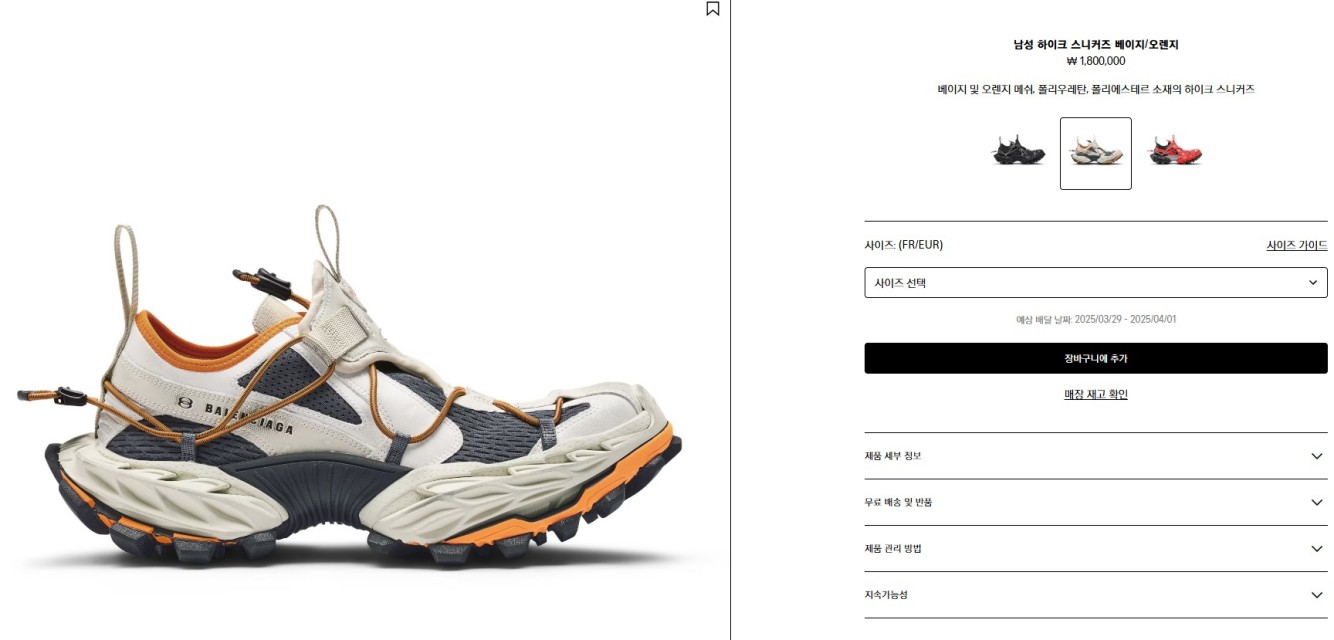Screen dimensions: 1334x640
Task: Click the 장바구니에 추가 button
Action: pos(1096,358)
